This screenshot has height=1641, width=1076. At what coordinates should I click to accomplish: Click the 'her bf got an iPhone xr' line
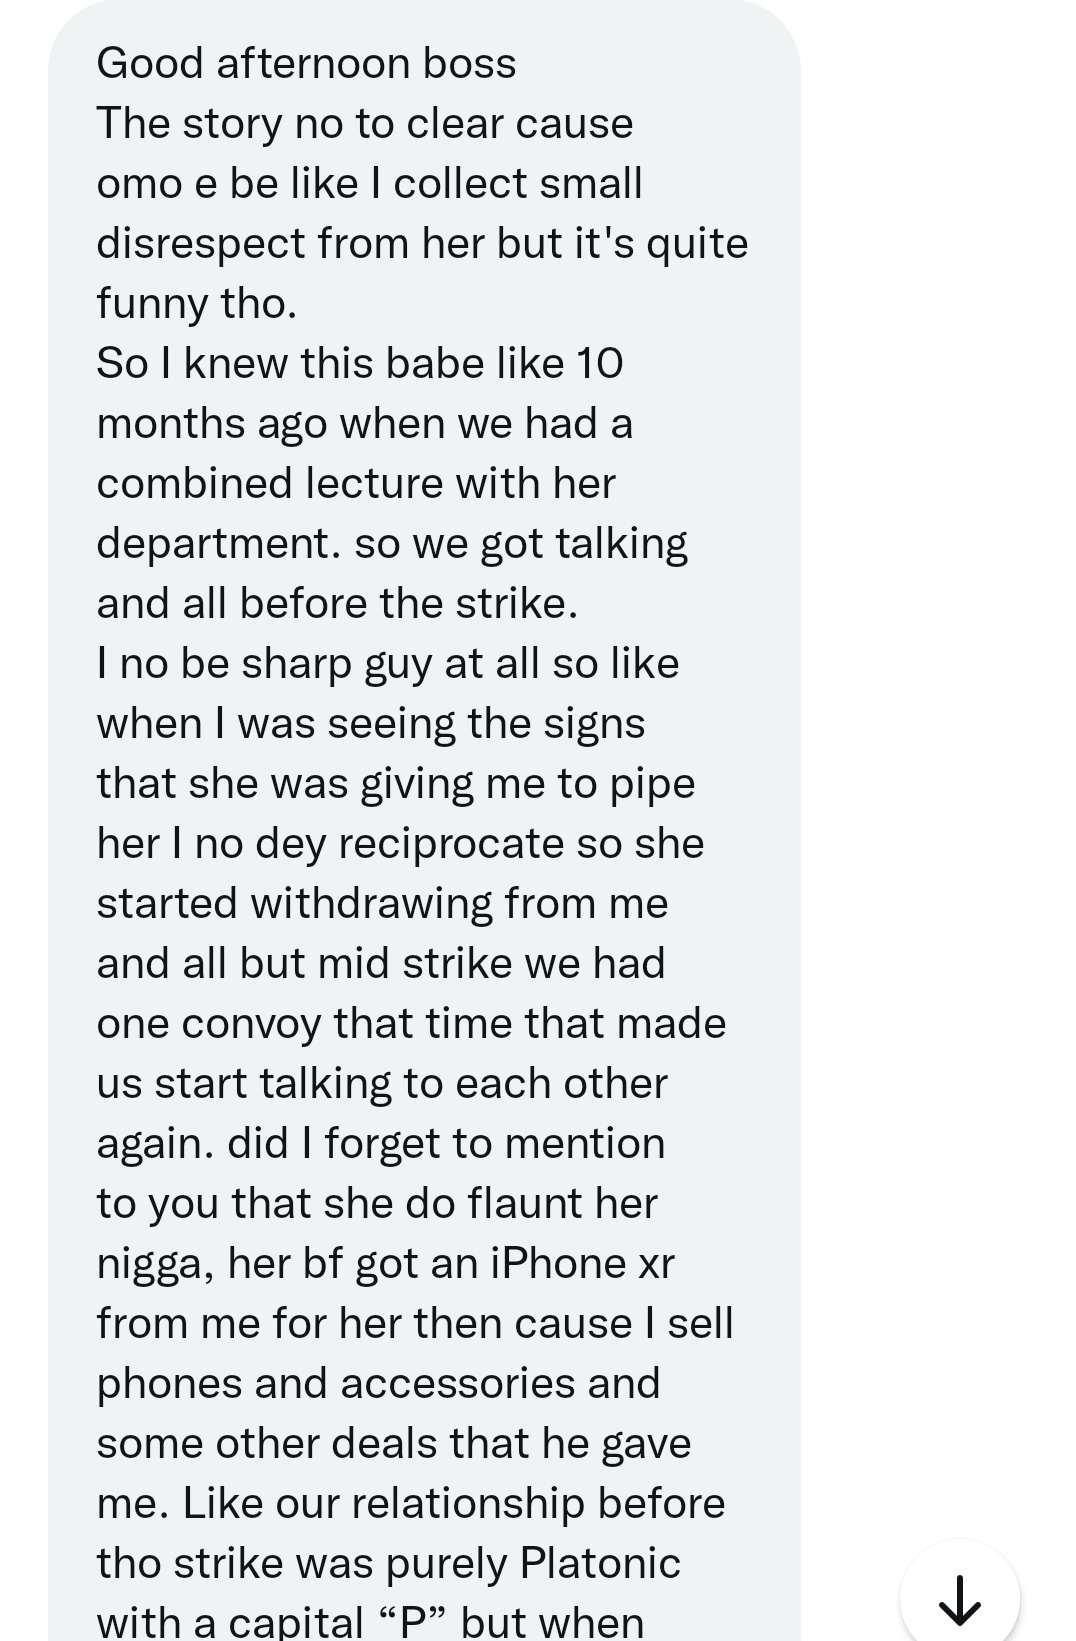[451, 1264]
